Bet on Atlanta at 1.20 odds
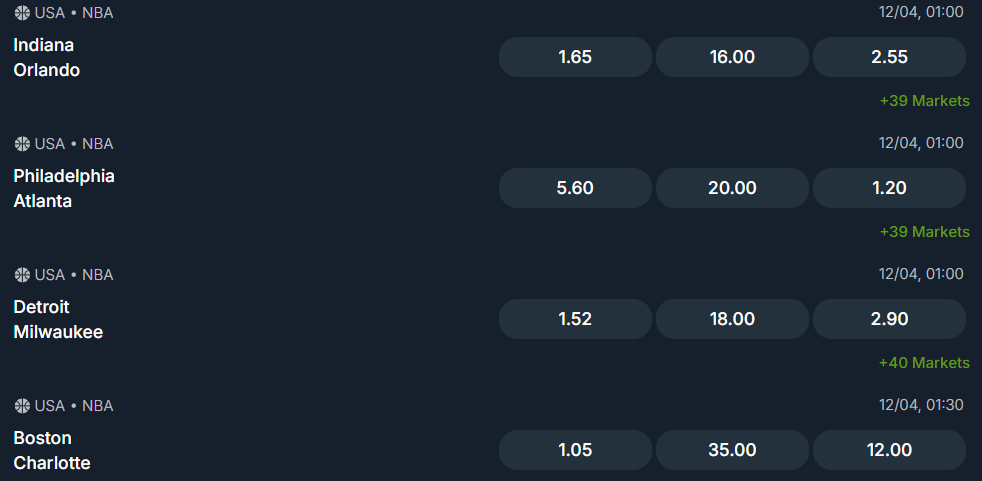Viewport: 982px width, 481px height. point(889,188)
